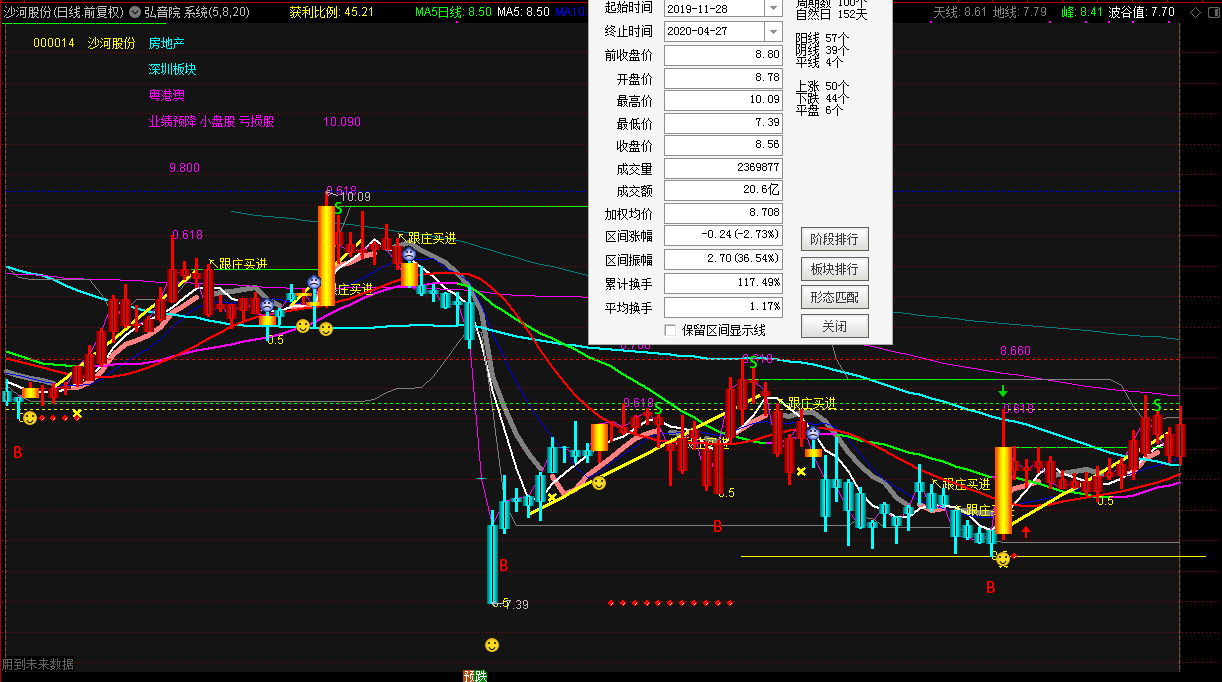Click the 预跌 label at the chart bottom

(474, 675)
